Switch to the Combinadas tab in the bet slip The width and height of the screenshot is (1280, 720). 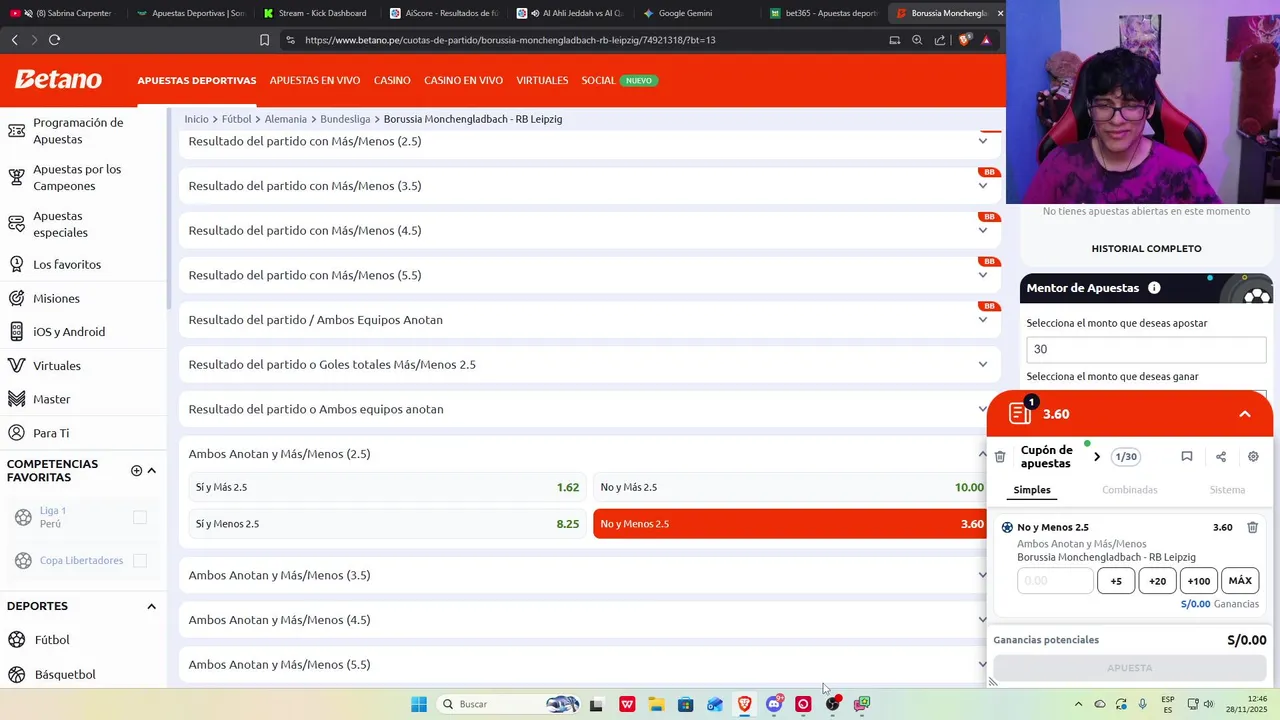1130,490
